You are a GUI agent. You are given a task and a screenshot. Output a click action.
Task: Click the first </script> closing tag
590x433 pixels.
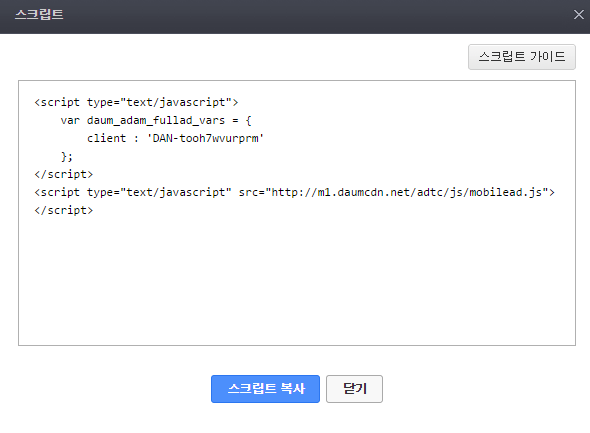64,174
